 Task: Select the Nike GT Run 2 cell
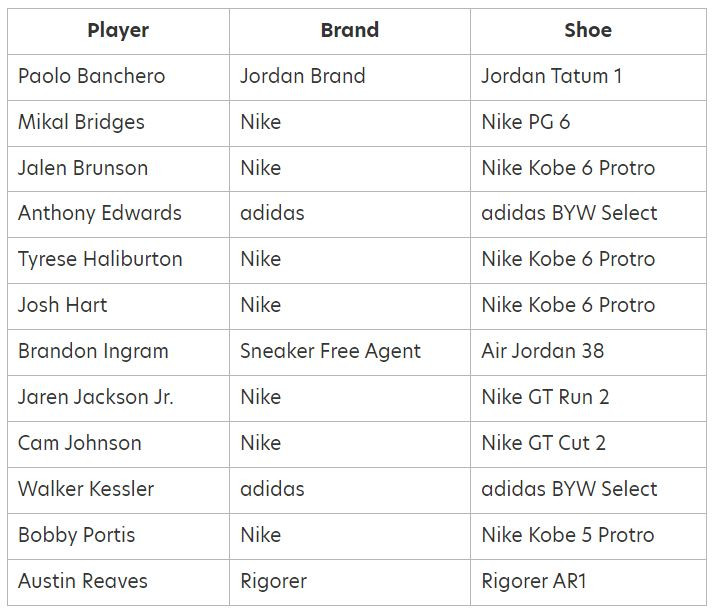tap(588, 398)
